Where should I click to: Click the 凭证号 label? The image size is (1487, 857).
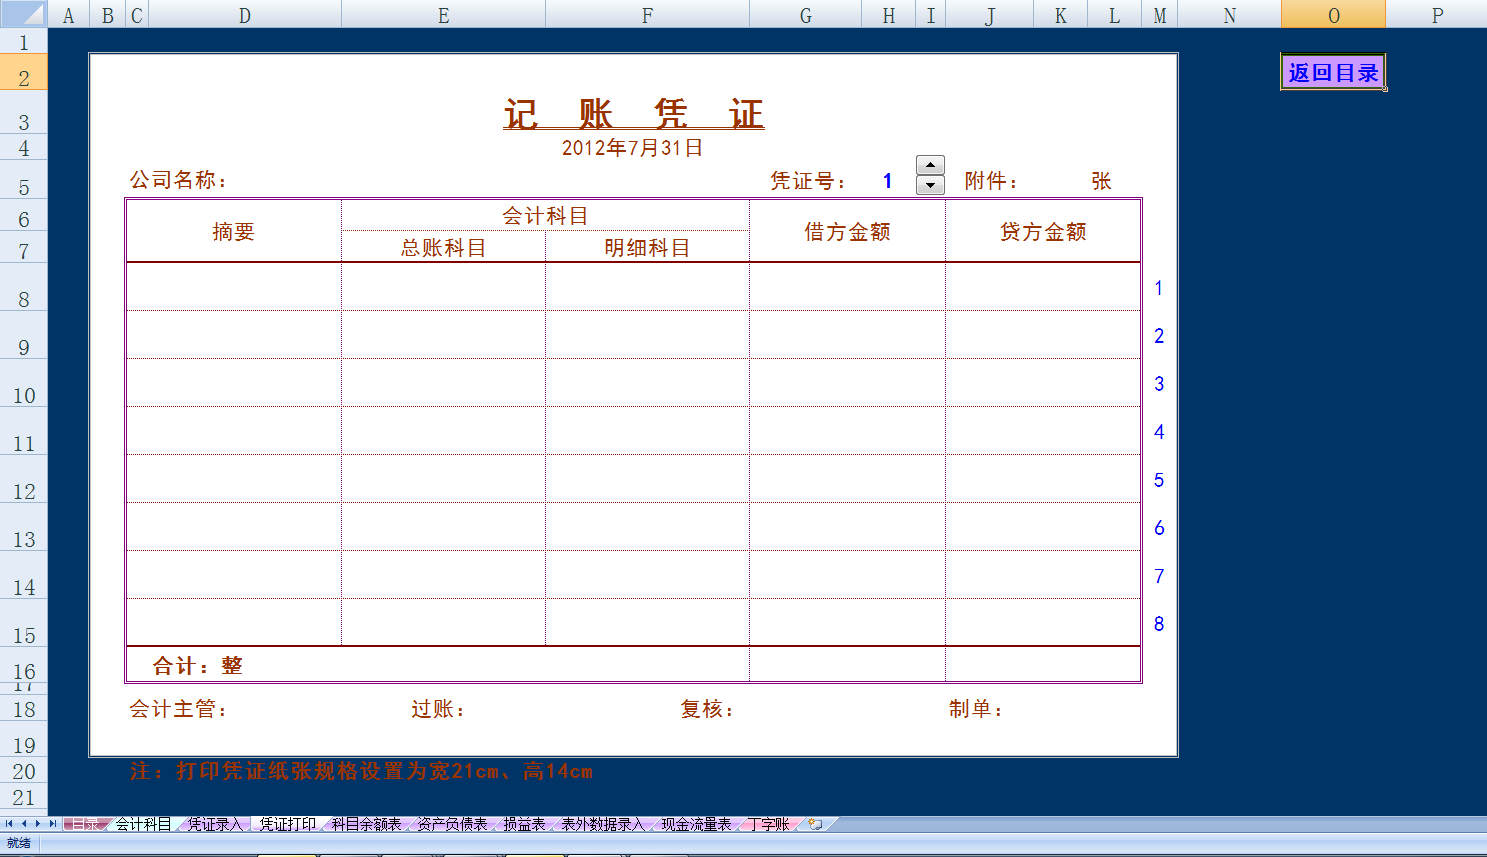coord(808,181)
